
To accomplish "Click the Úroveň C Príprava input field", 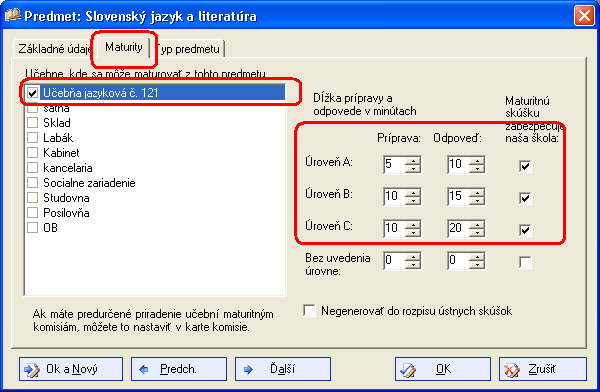I will 394,229.
